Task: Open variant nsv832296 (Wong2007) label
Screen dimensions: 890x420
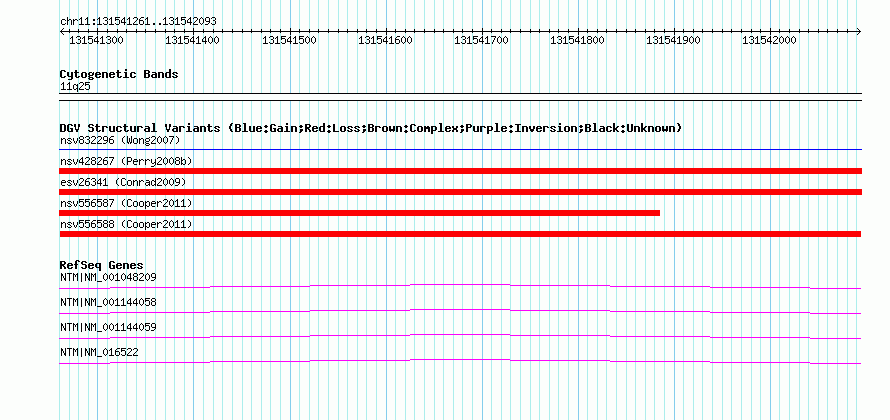Action: coord(120,140)
